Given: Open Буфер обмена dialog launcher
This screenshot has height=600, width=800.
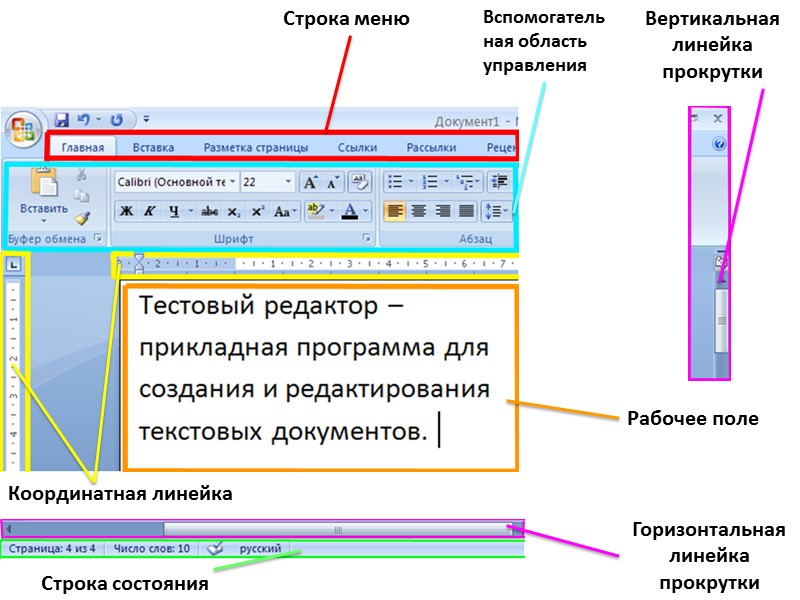Looking at the screenshot, I should coord(98,238).
